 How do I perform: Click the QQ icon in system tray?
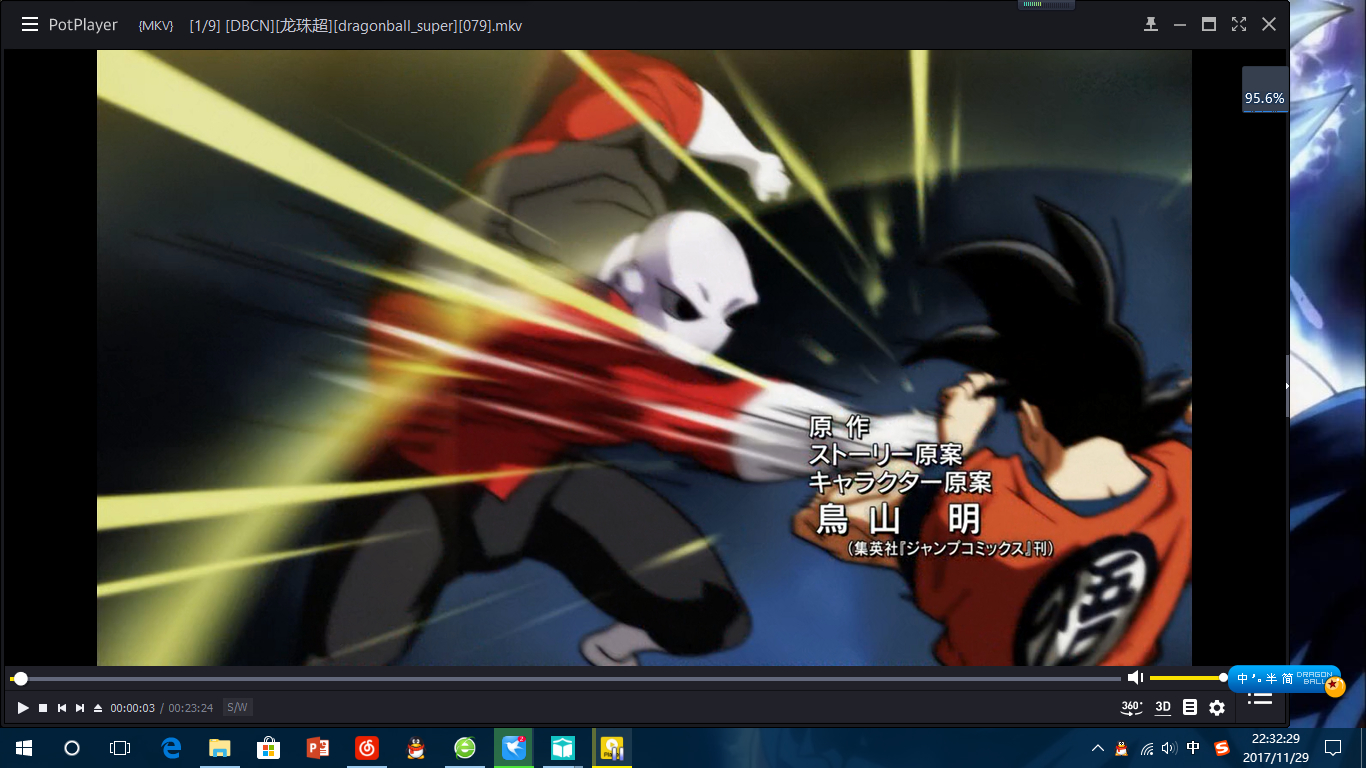click(1122, 748)
